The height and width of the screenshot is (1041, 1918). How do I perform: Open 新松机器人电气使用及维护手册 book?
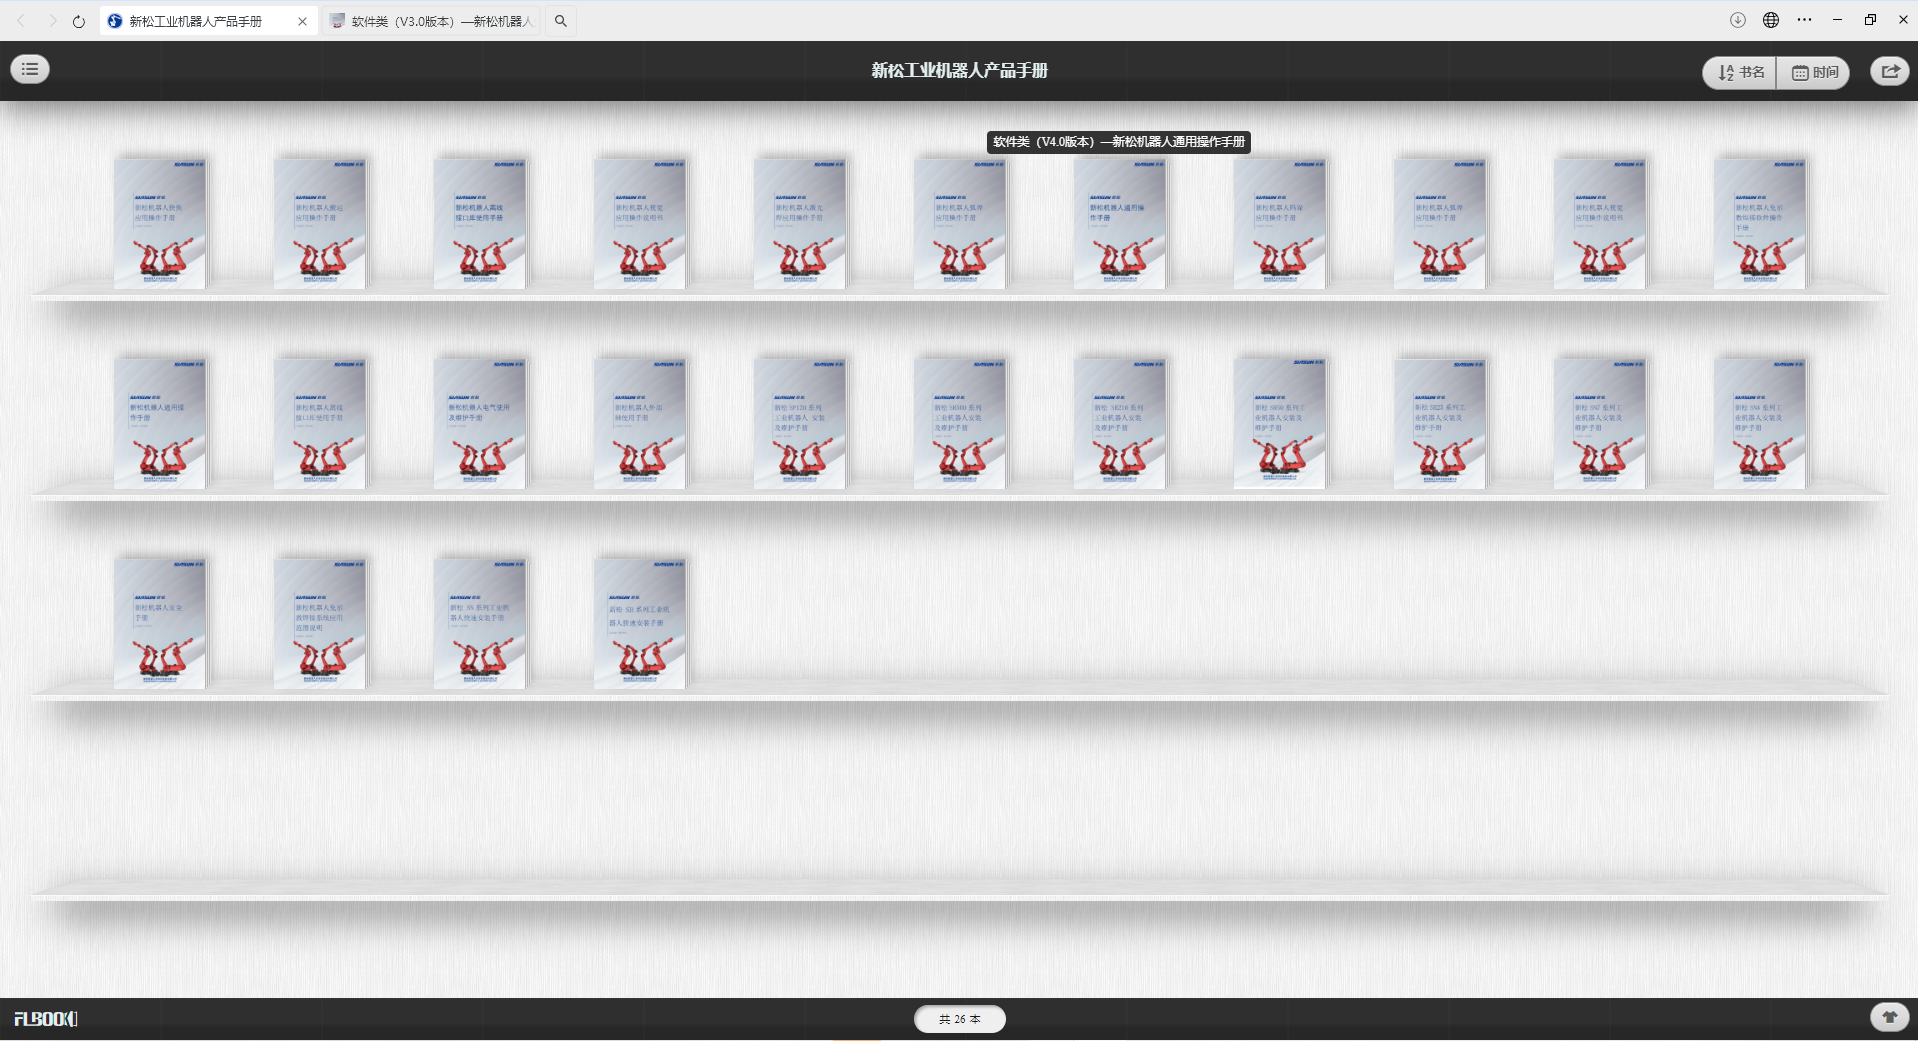pyautogui.click(x=480, y=424)
